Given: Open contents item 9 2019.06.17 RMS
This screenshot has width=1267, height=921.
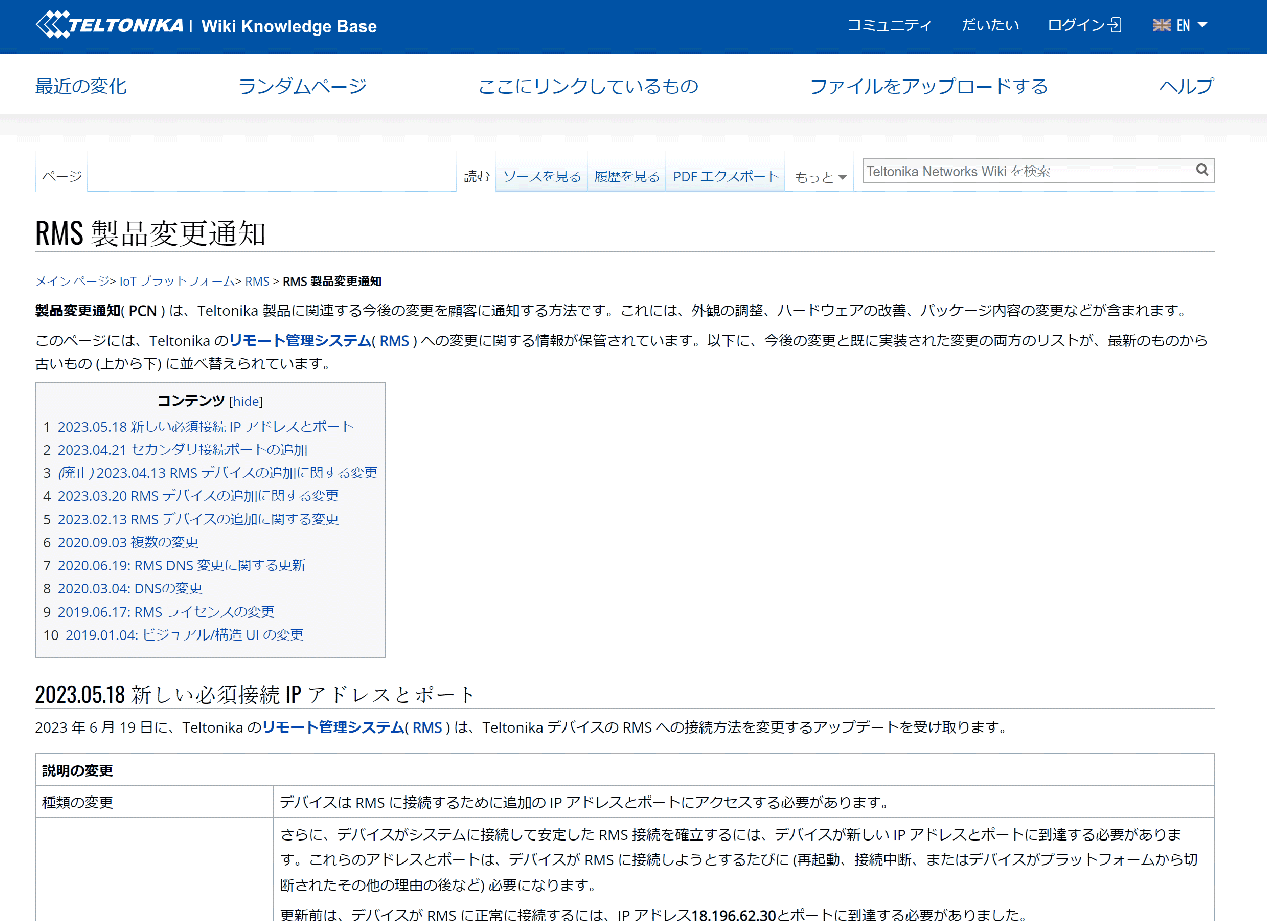Looking at the screenshot, I should (166, 611).
